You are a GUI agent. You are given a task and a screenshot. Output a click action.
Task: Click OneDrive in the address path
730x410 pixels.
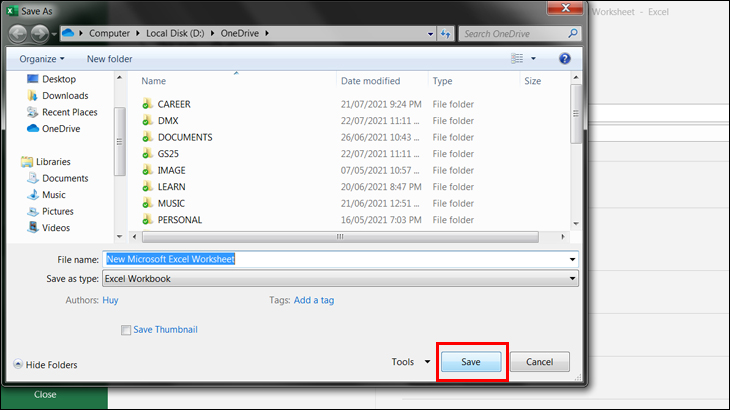click(x=239, y=34)
